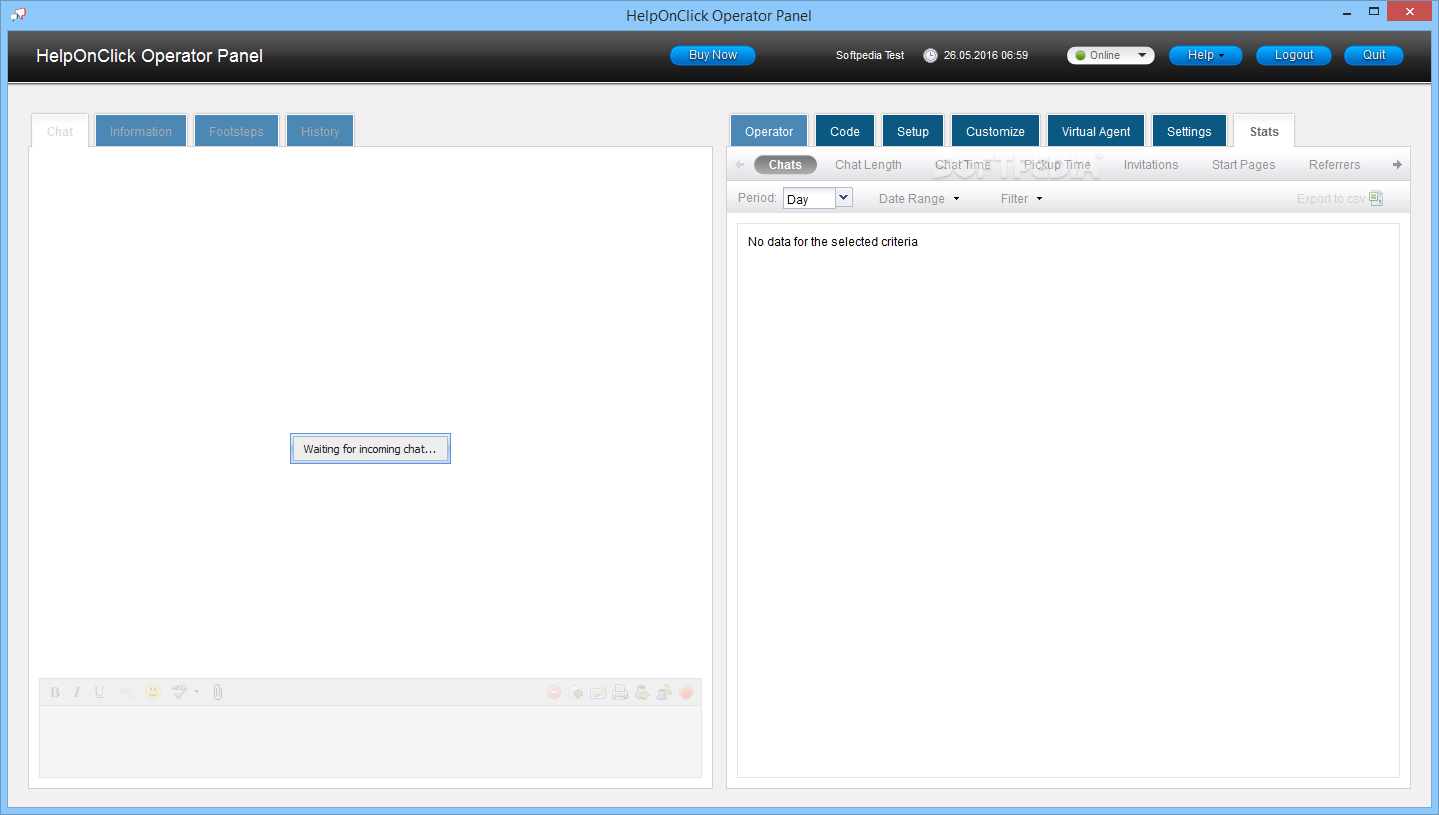Click into the chat message input box
The height and width of the screenshot is (815, 1439).
370,741
